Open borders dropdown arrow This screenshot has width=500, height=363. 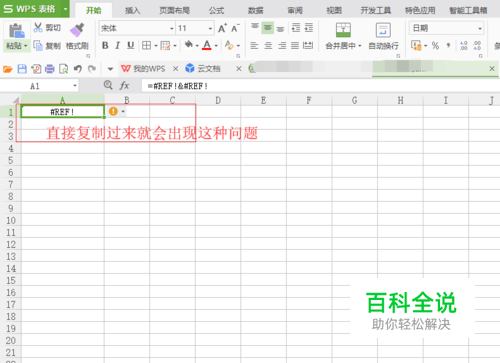click(x=156, y=46)
